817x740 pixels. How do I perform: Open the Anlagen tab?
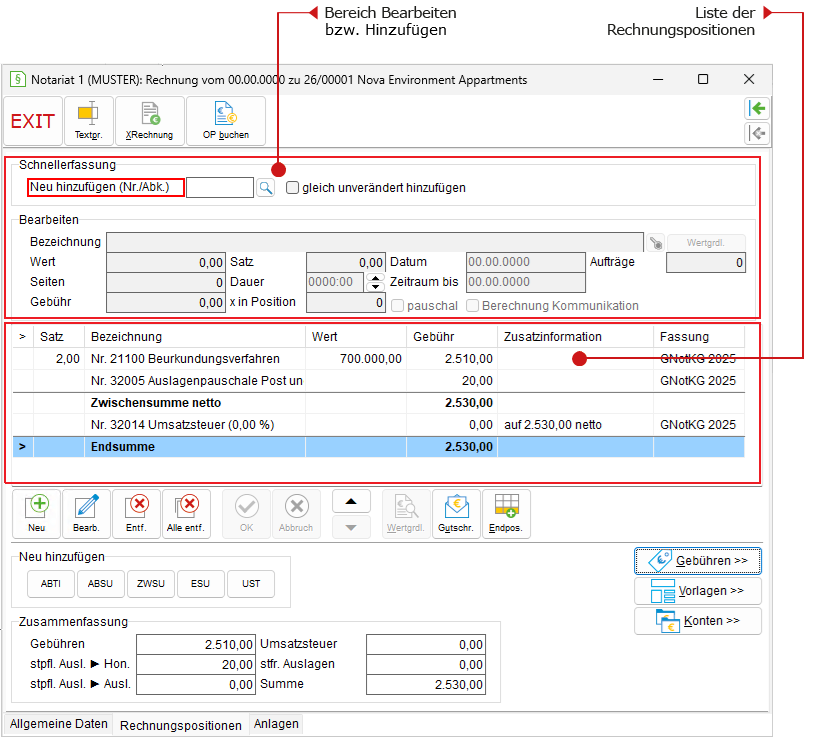tap(276, 724)
